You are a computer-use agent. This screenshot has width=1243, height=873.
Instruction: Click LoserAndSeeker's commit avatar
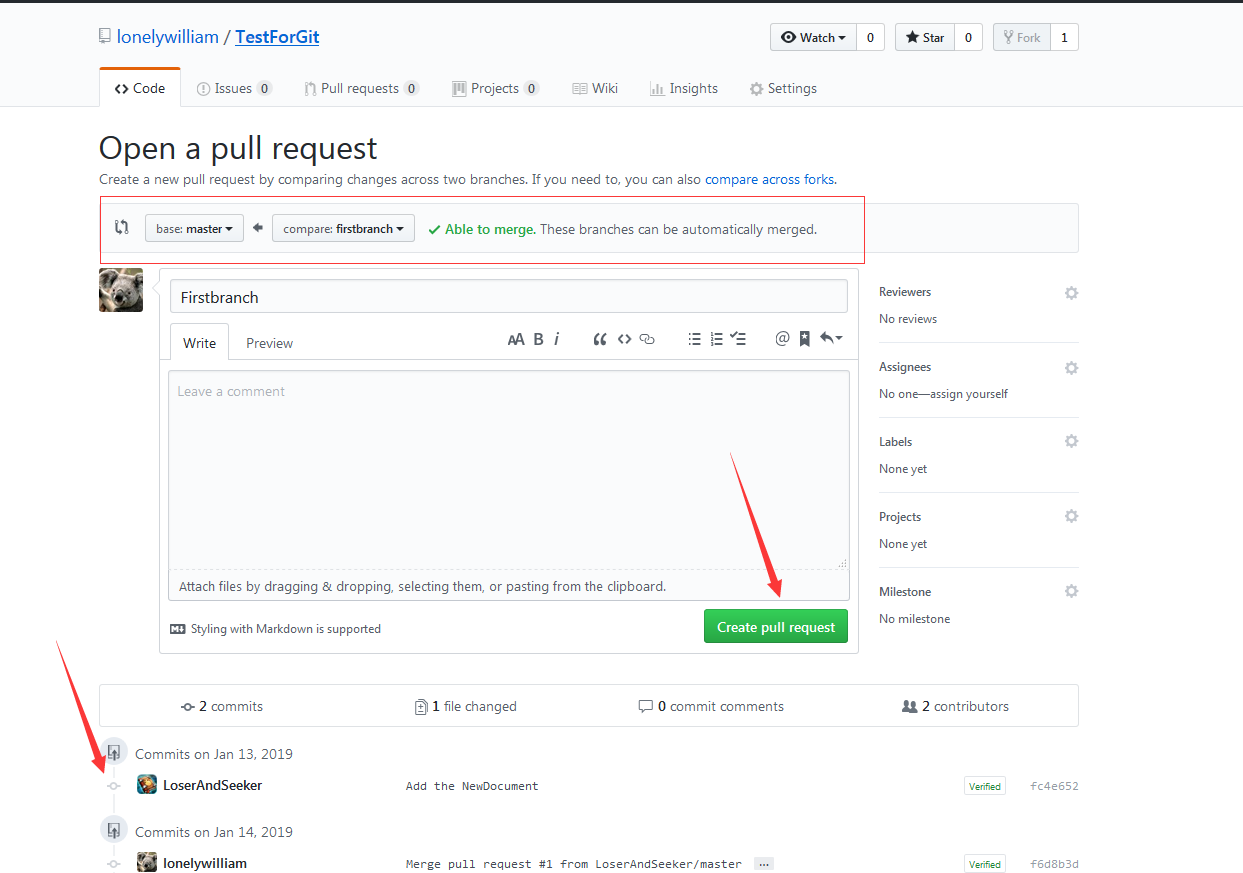147,785
